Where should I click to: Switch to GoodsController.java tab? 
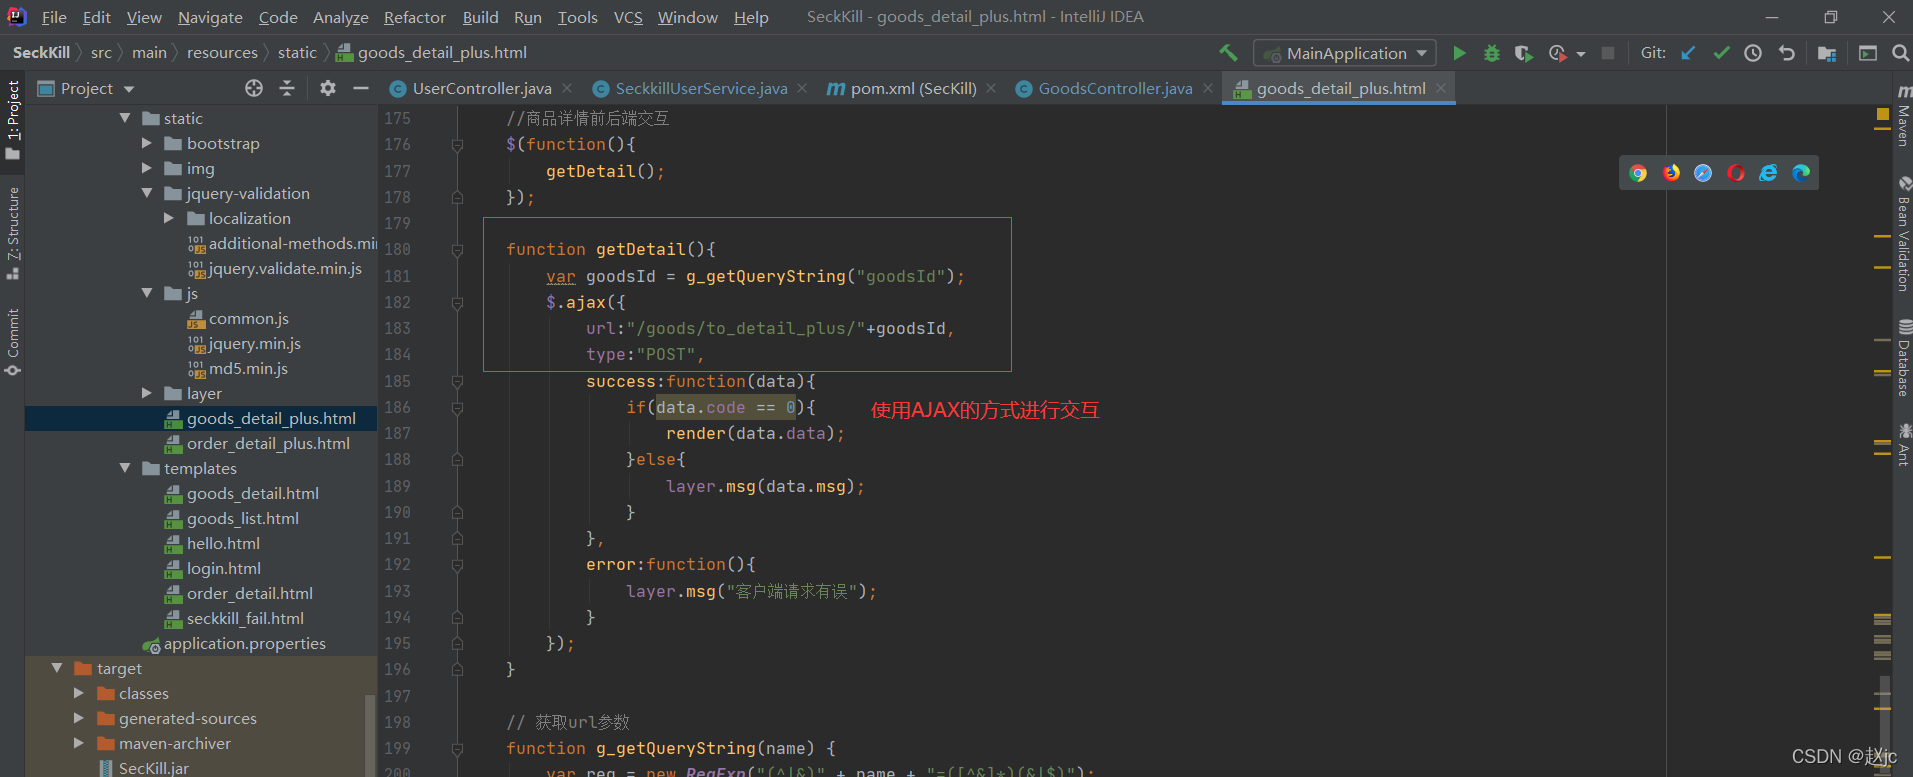click(x=1115, y=88)
